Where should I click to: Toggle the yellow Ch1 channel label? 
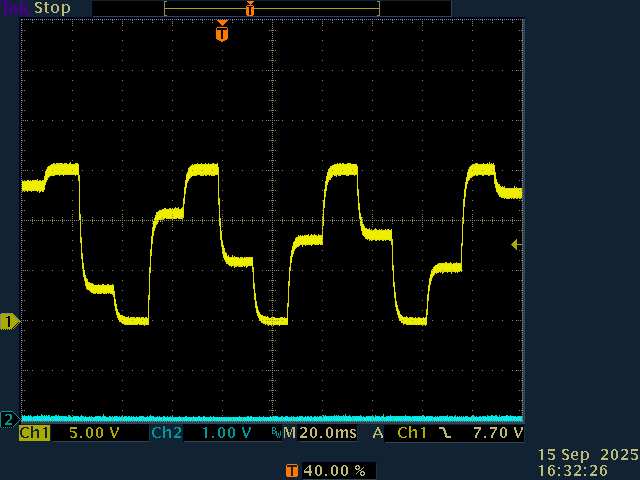tap(34, 433)
